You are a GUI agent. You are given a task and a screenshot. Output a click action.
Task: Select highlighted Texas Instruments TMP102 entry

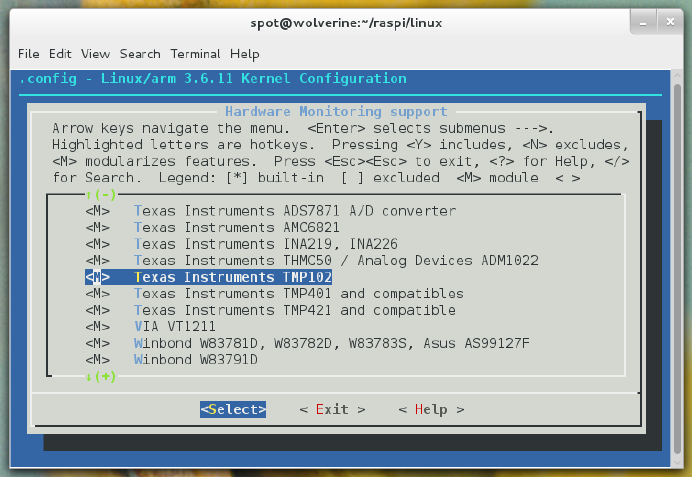coord(233,277)
